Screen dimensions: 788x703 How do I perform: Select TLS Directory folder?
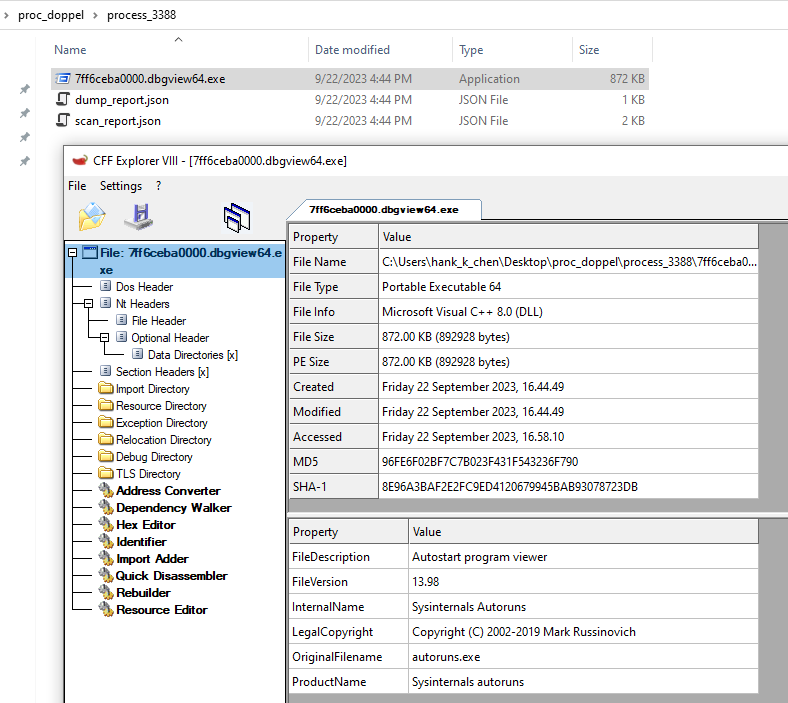(148, 474)
